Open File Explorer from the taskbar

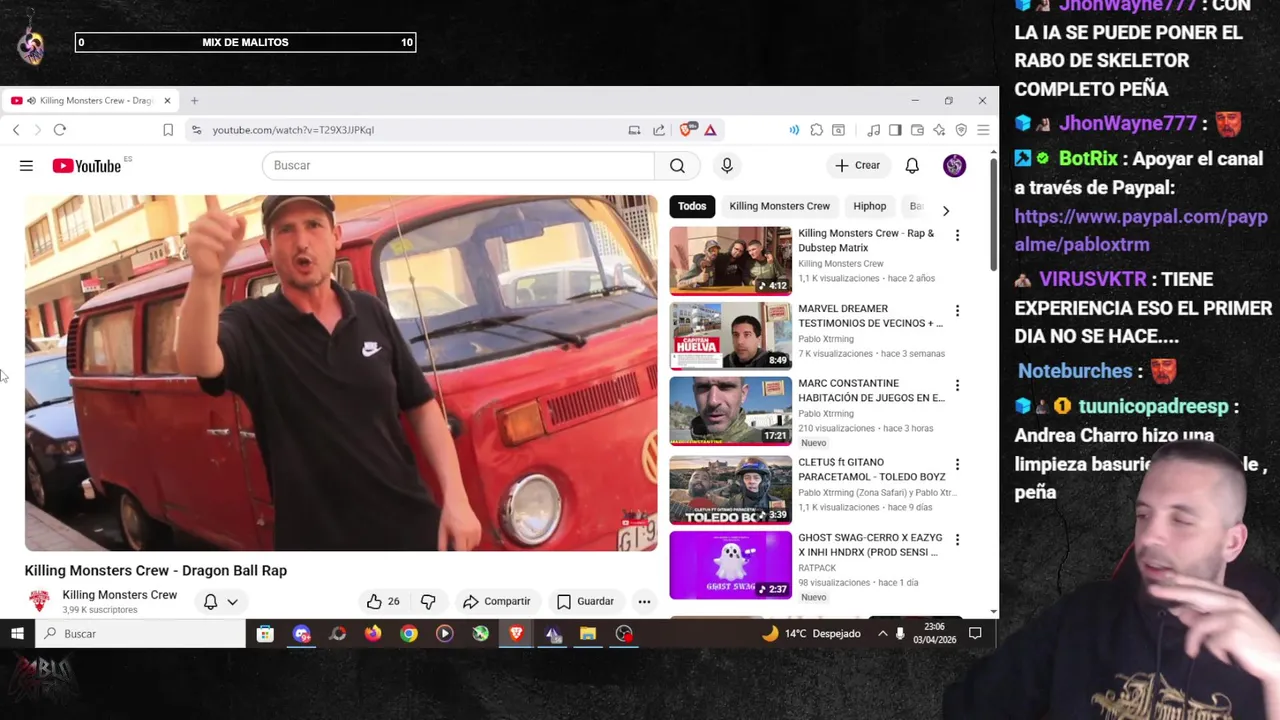[588, 633]
